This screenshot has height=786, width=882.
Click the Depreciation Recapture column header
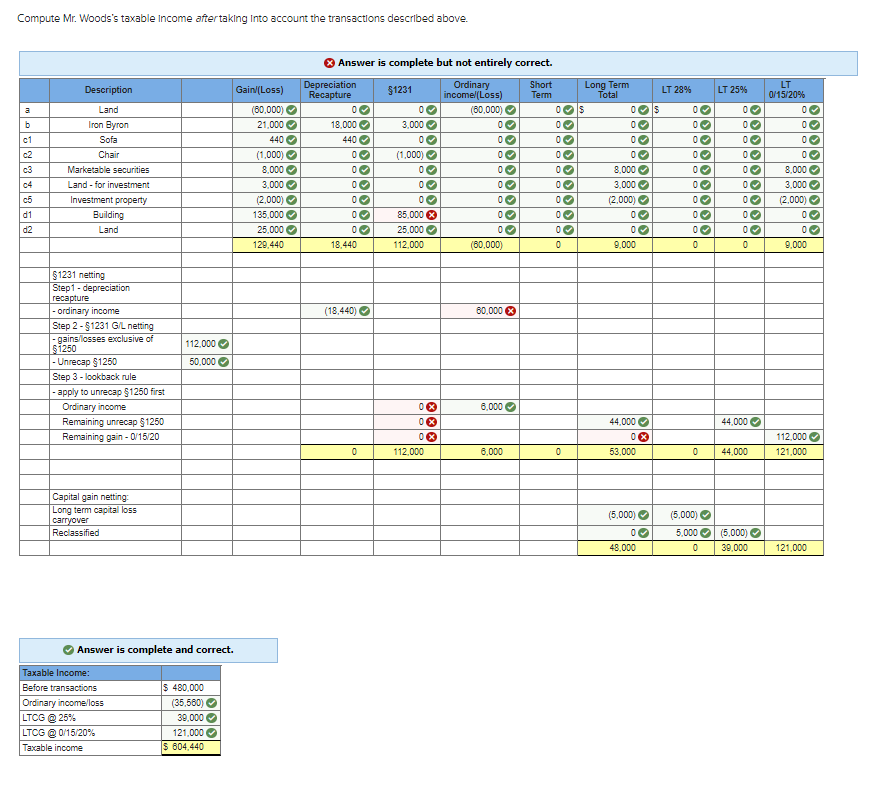point(337,90)
